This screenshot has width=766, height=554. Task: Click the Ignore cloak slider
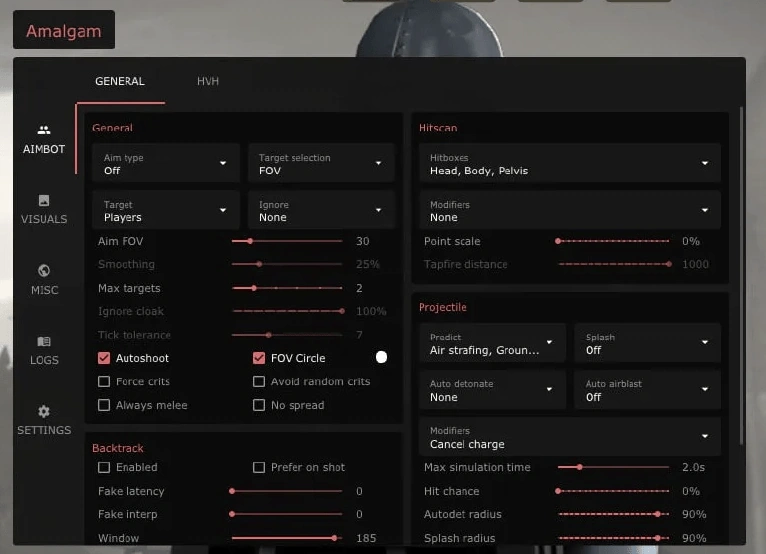[x=287, y=311]
